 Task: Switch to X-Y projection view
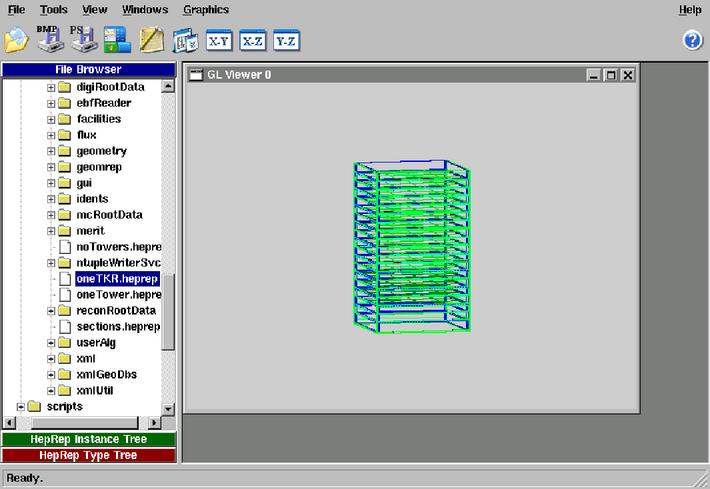pyautogui.click(x=219, y=41)
